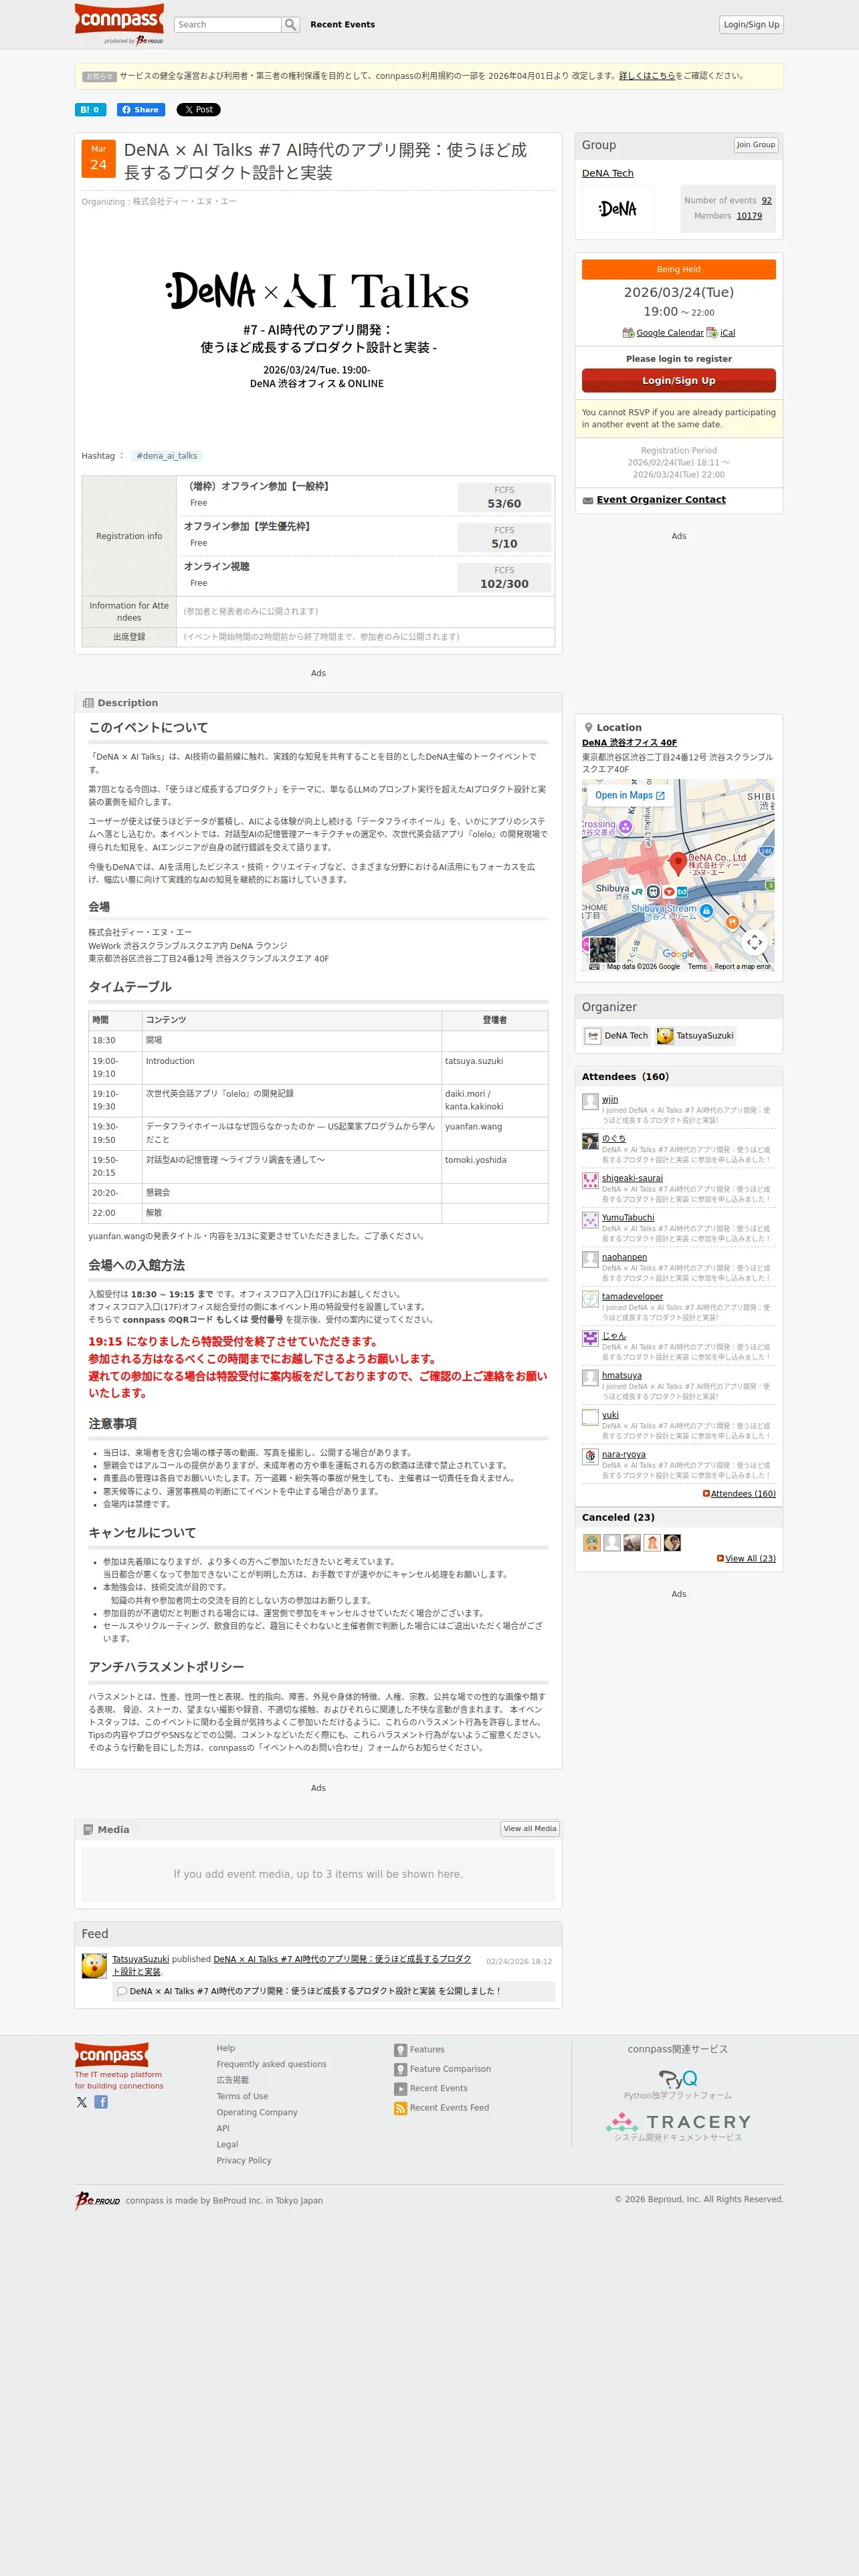Click the Join Group button

coord(756,145)
